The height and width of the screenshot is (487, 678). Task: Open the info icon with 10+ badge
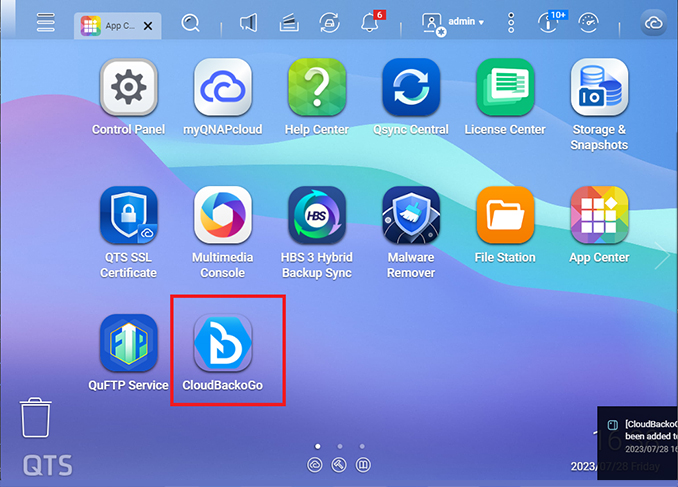550,22
